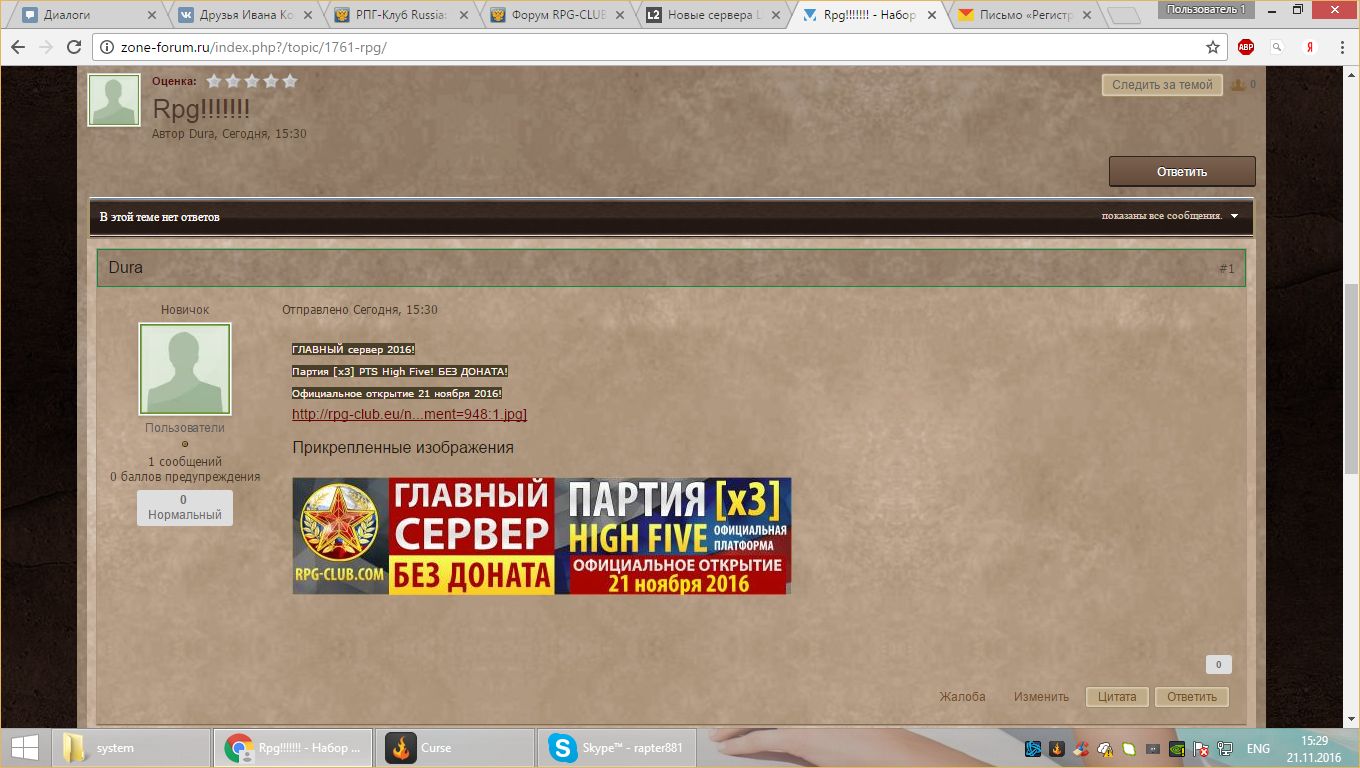Expand the показаны все сообщения filter

(x=1170, y=216)
